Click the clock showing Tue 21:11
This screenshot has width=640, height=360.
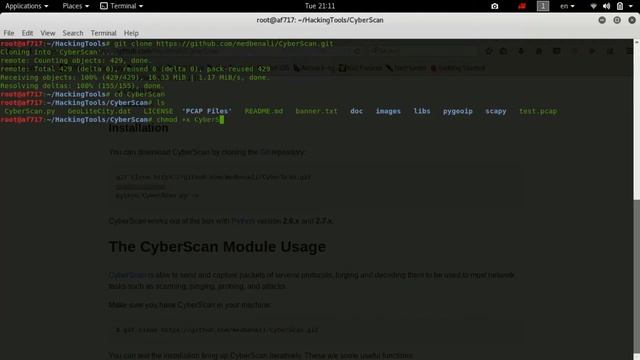pyautogui.click(x=320, y=6)
